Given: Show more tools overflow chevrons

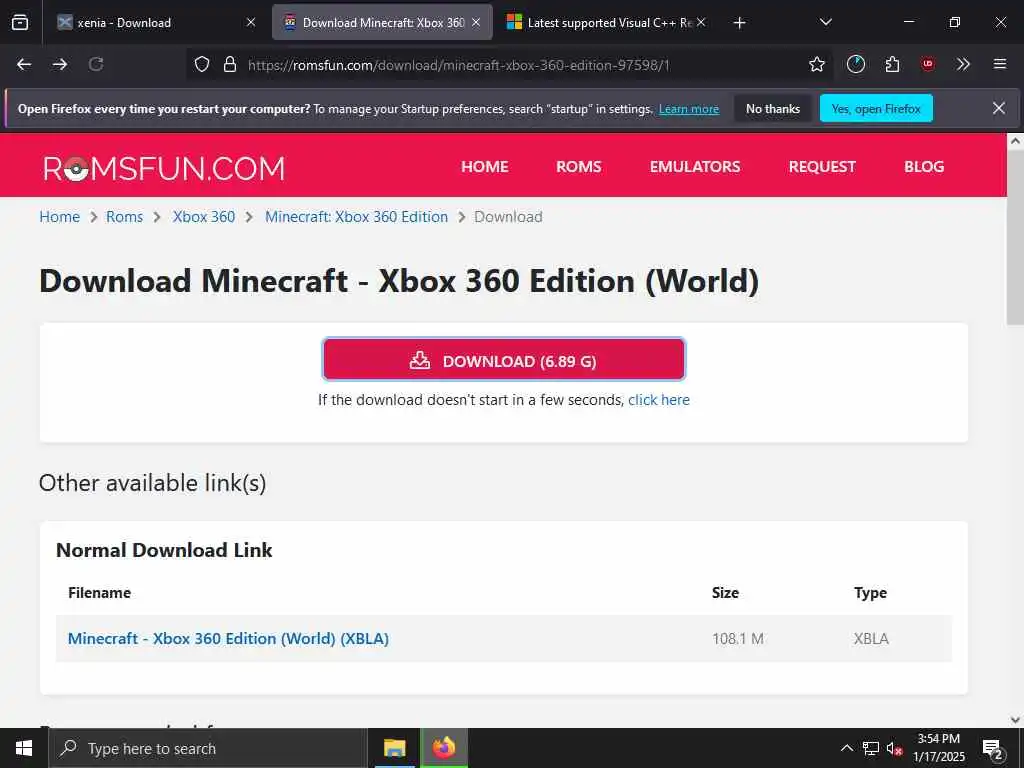Looking at the screenshot, I should click(963, 64).
